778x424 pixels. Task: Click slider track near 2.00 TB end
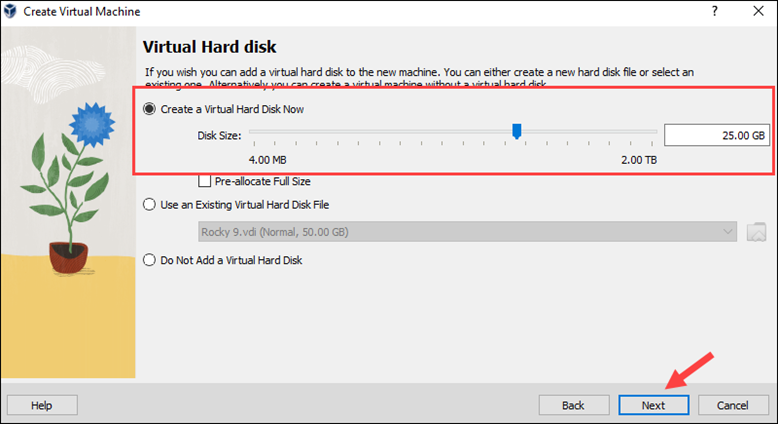coord(645,132)
